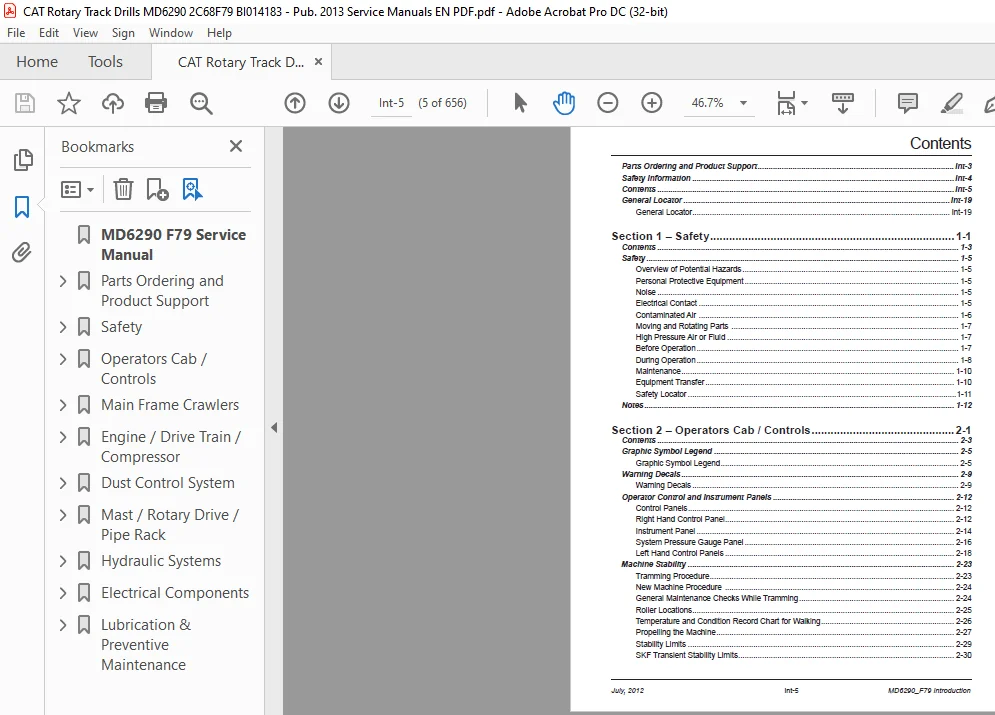Open bookmark options dropdown menu
Image resolution: width=995 pixels, height=715 pixels.
[77, 189]
